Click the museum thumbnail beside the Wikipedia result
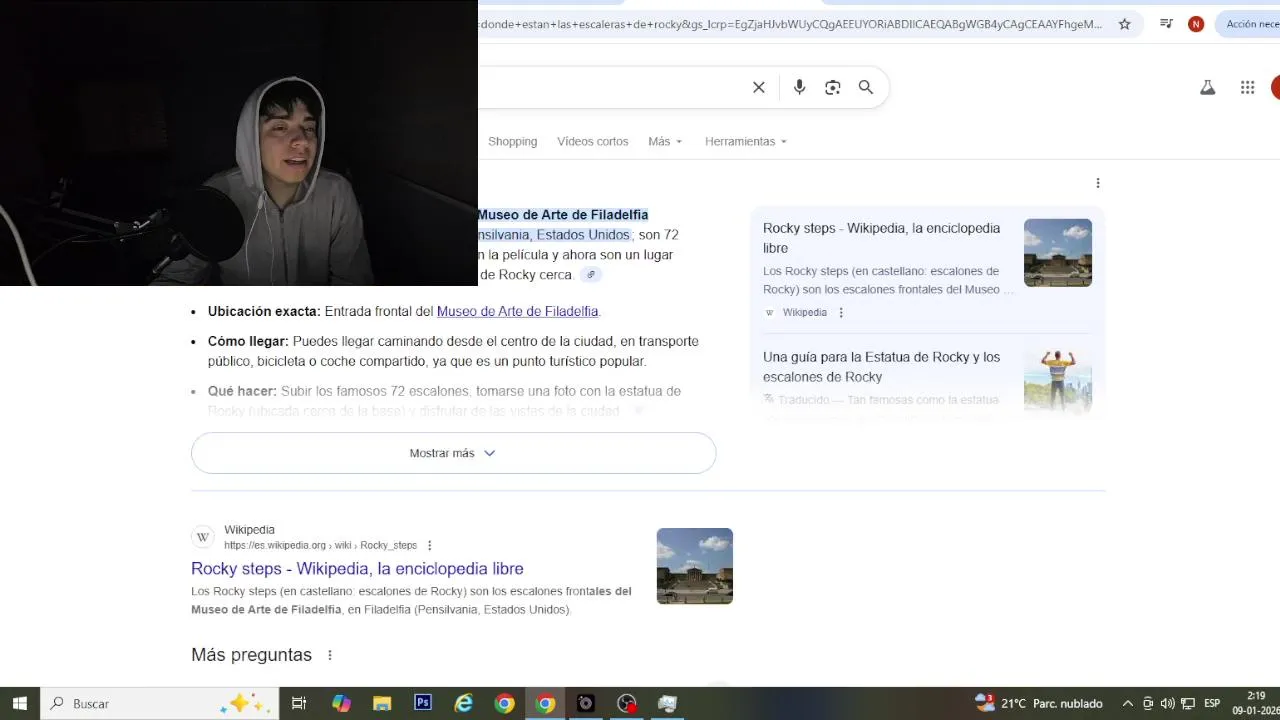The height and width of the screenshot is (720, 1280). coord(695,566)
